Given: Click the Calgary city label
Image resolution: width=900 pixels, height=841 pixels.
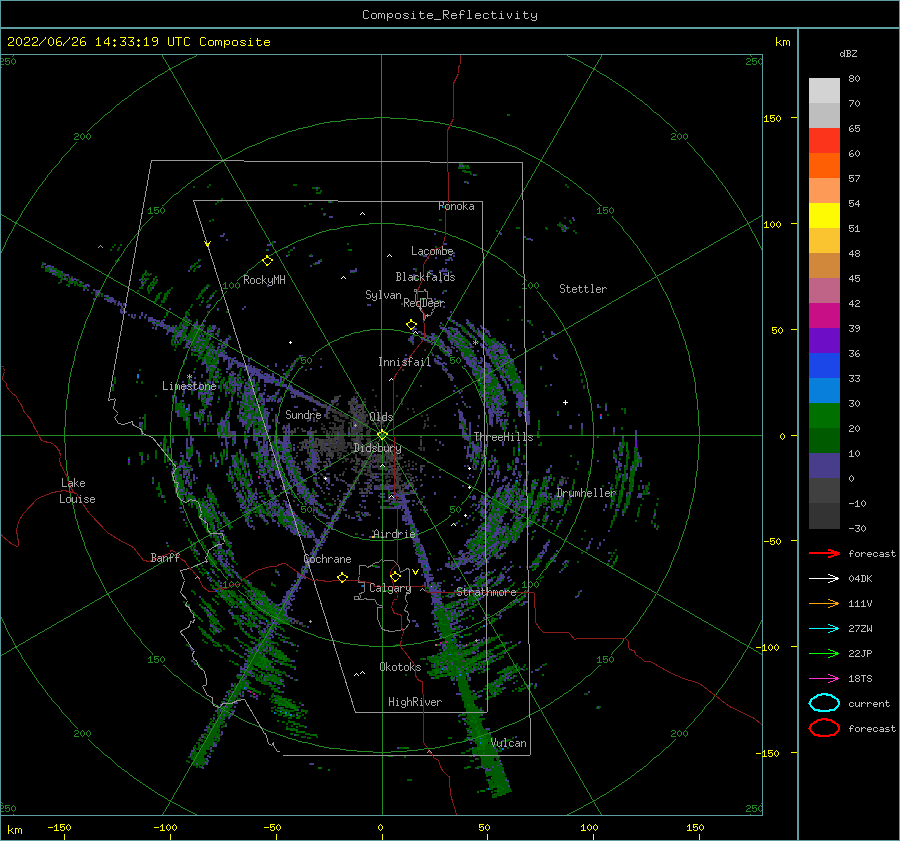Looking at the screenshot, I should coord(390,588).
